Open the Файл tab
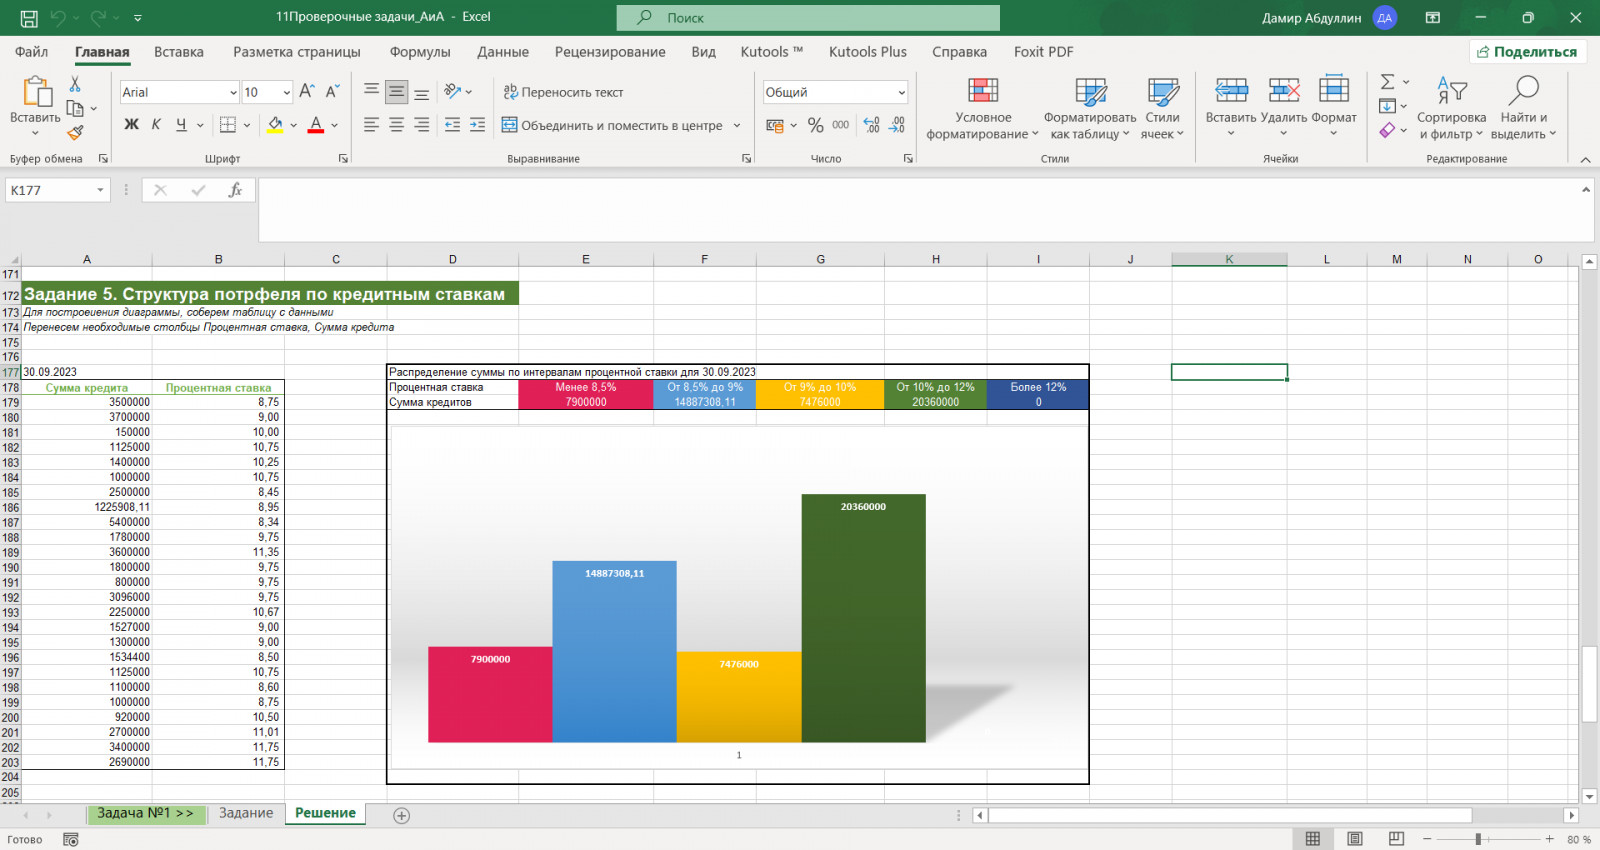The image size is (1600, 850). point(32,52)
